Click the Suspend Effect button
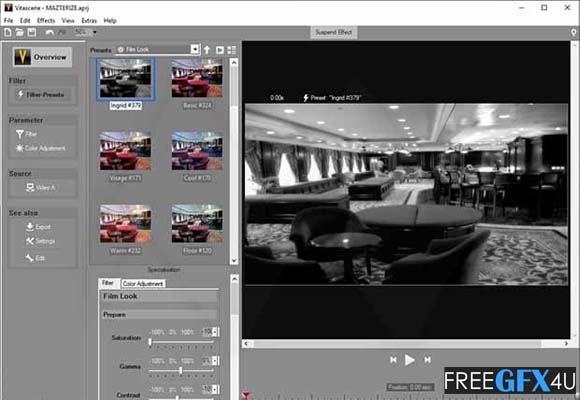 tap(334, 32)
